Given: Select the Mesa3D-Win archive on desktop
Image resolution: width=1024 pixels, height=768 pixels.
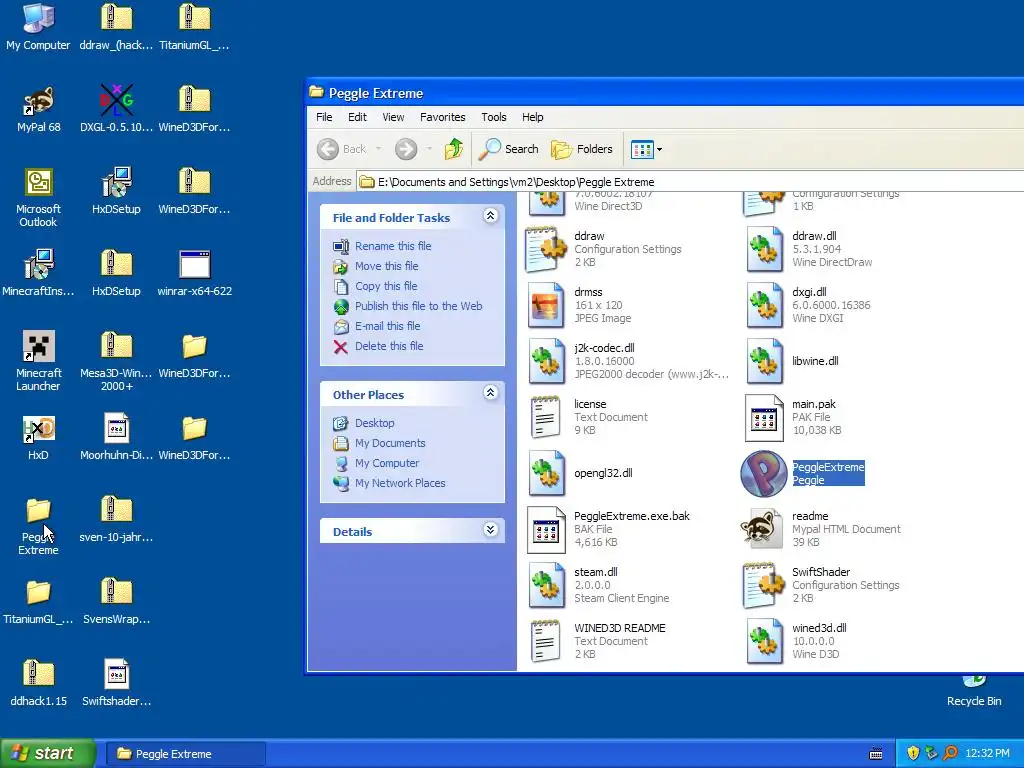Looking at the screenshot, I should pos(116,360).
